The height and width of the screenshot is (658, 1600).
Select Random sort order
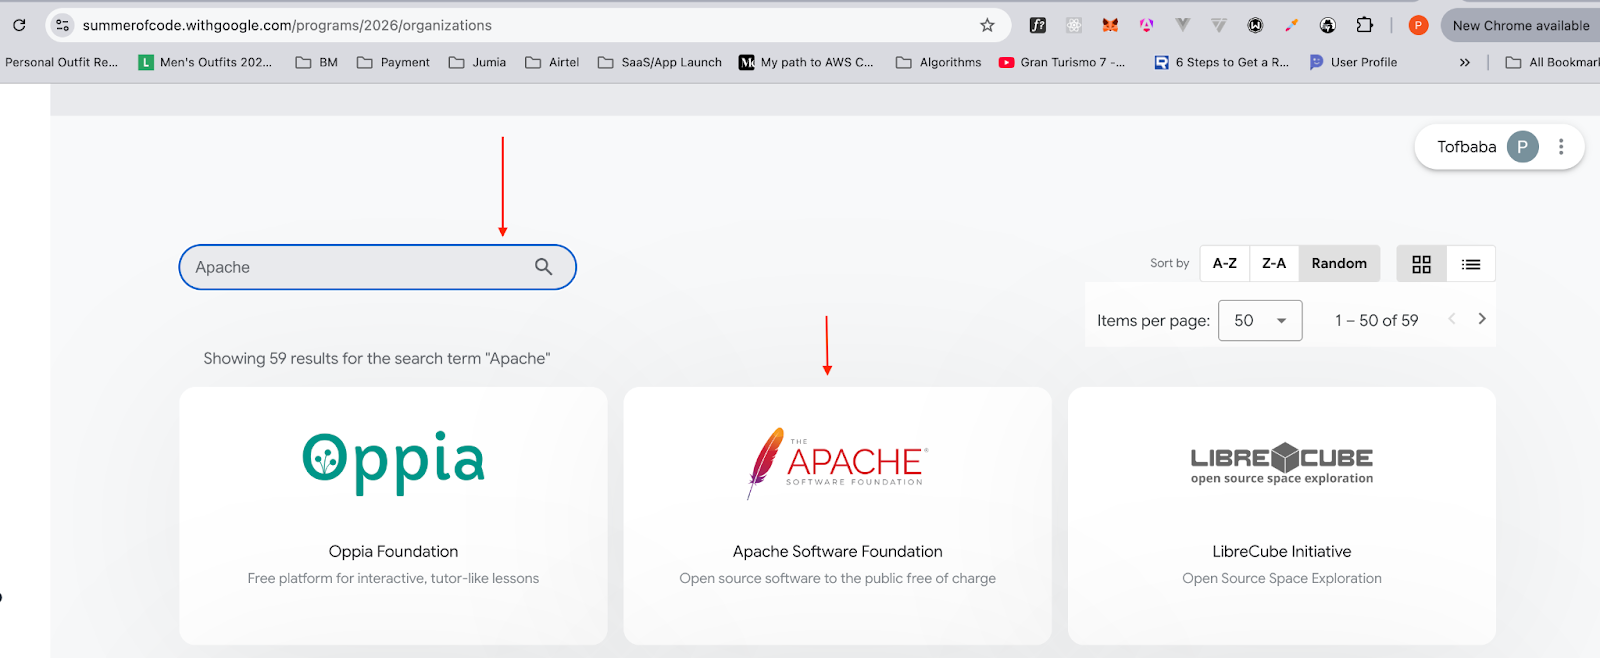[1339, 264]
